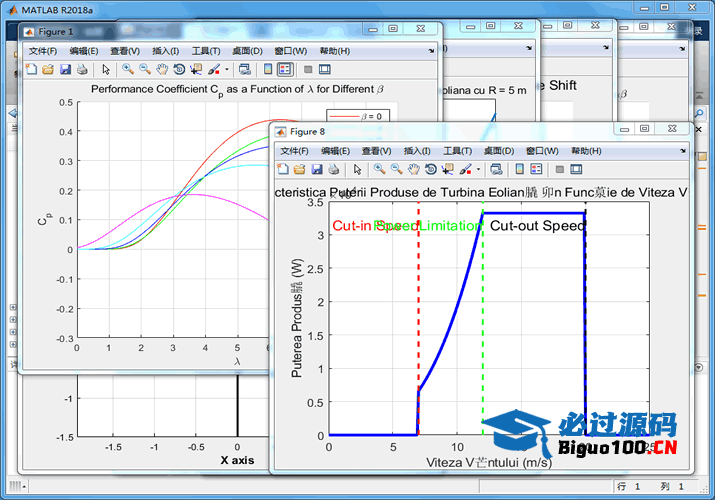The width and height of the screenshot is (715, 500).
Task: Select Pan hand tool in Figure 8
Action: (x=414, y=170)
